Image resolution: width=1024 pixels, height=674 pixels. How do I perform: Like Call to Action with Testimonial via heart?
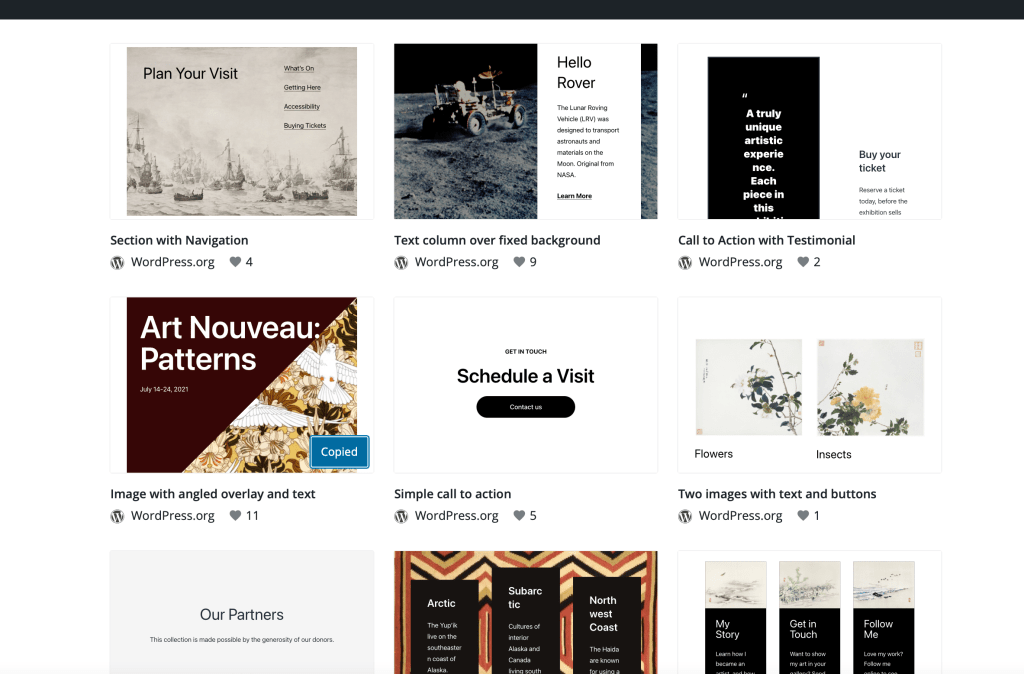803,262
